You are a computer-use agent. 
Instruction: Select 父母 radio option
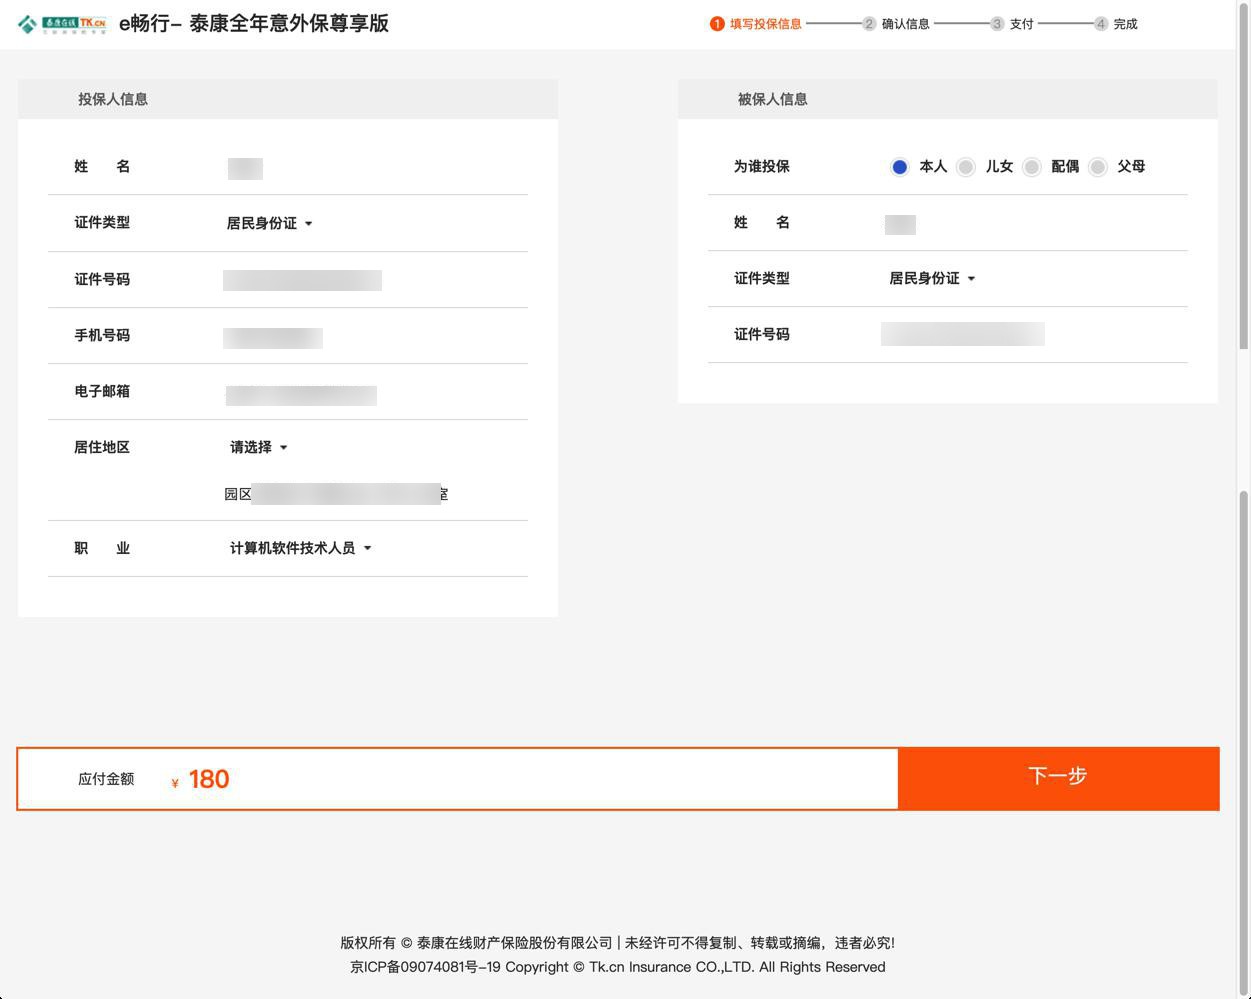[x=1097, y=167]
